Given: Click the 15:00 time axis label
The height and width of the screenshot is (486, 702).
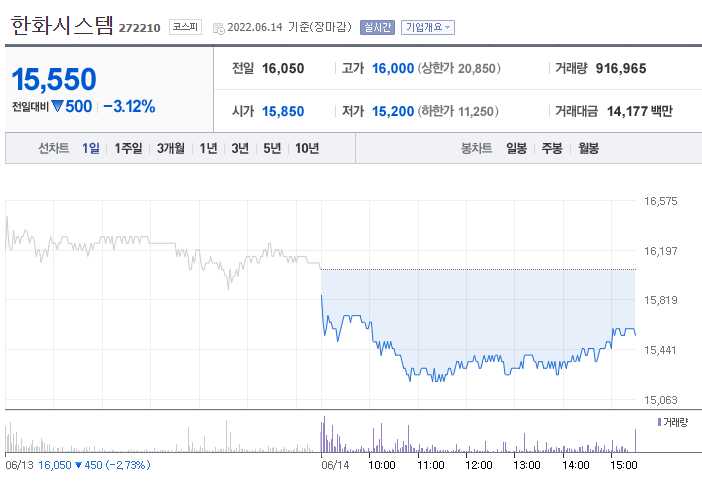Looking at the screenshot, I should point(624,465).
